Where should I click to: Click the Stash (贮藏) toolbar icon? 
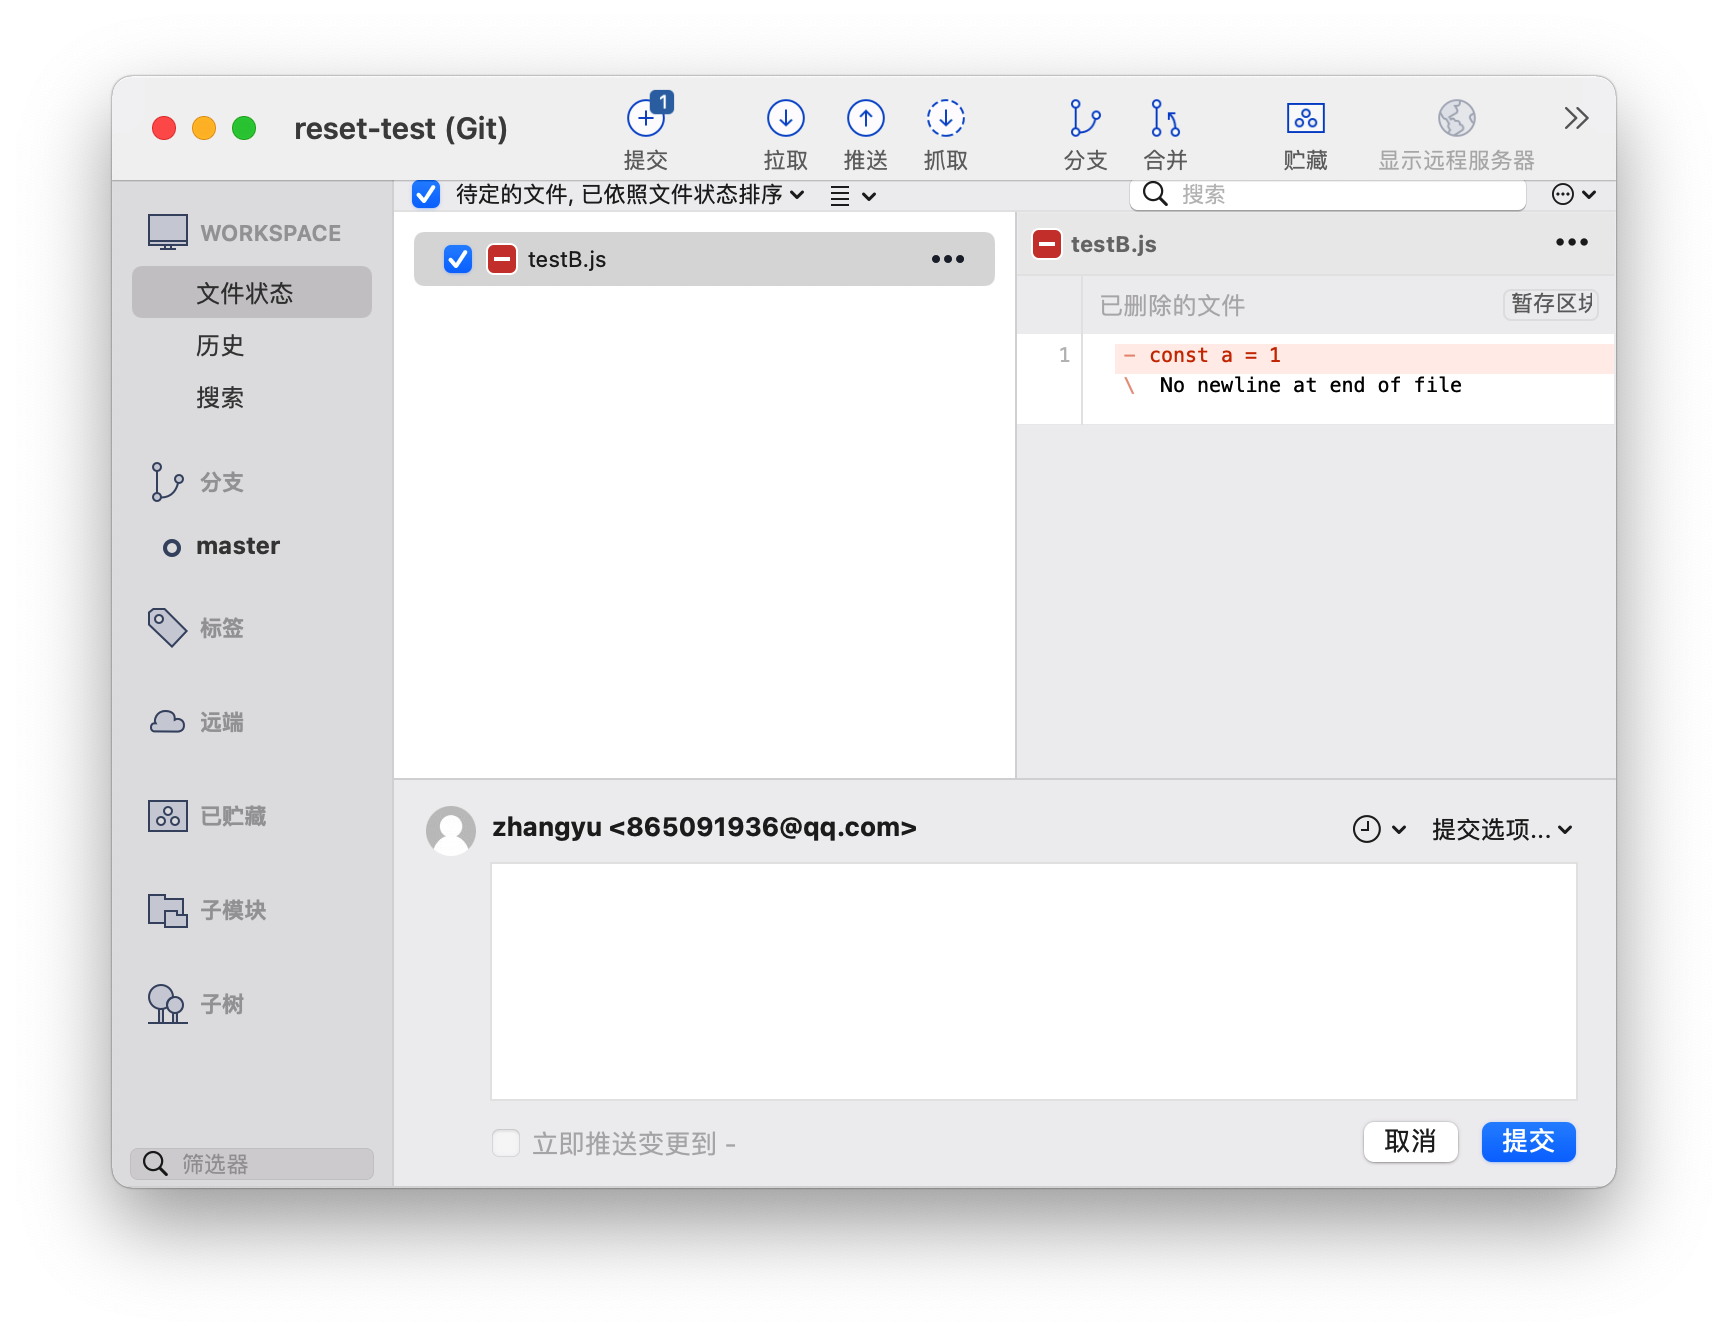1306,118
